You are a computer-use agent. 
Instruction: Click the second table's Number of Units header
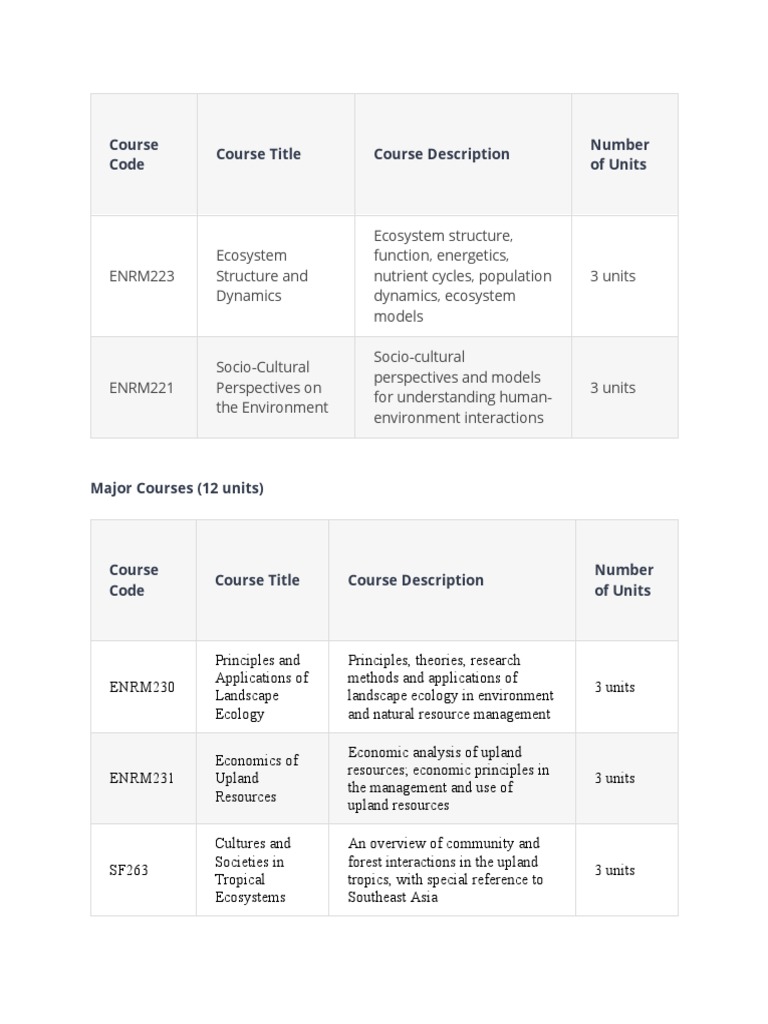coord(624,580)
